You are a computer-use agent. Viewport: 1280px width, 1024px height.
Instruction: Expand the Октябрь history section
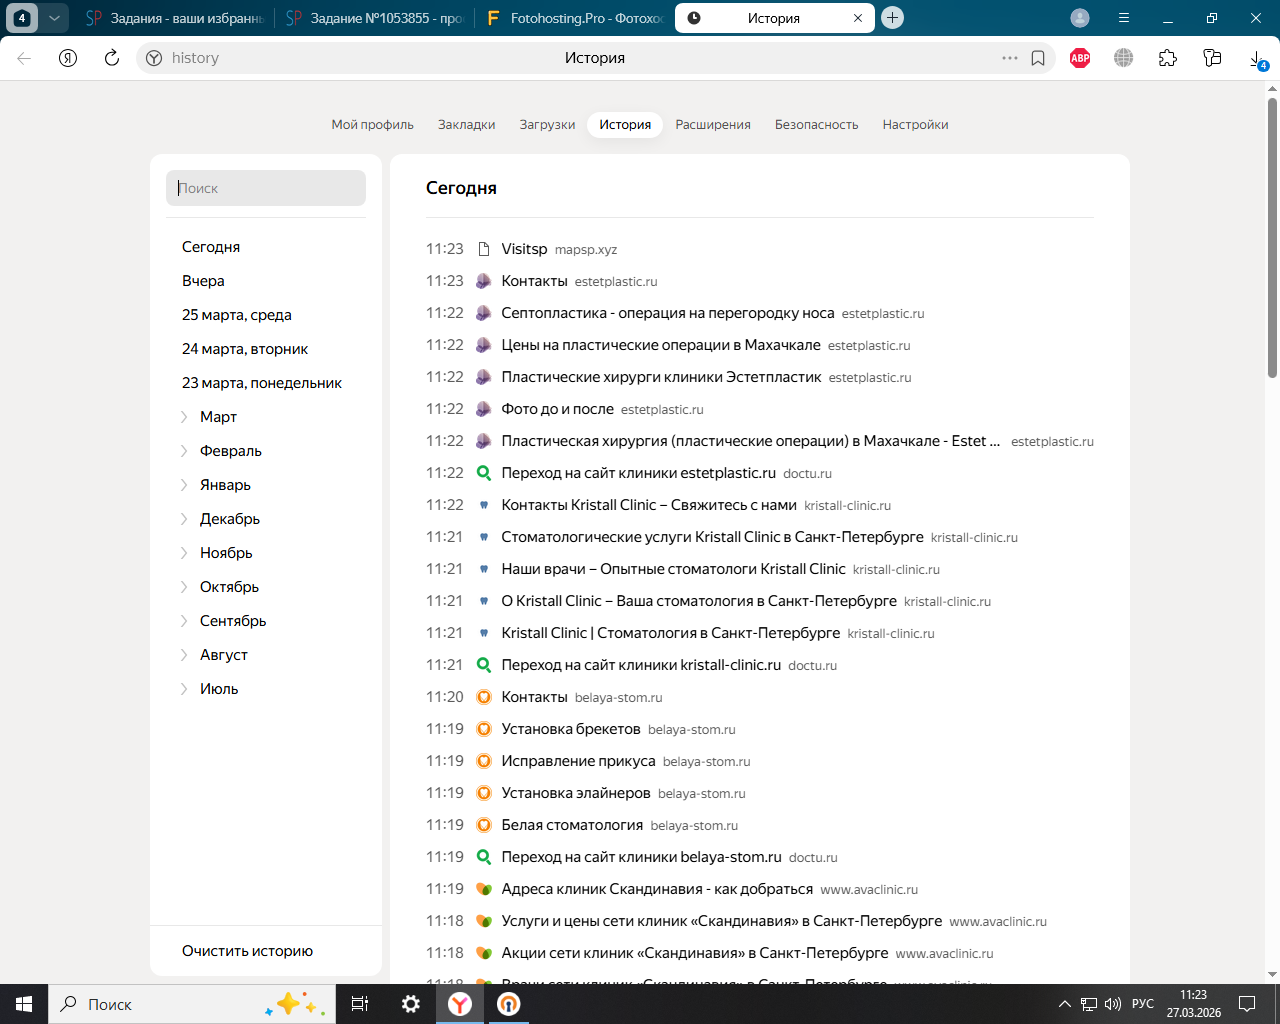(184, 587)
